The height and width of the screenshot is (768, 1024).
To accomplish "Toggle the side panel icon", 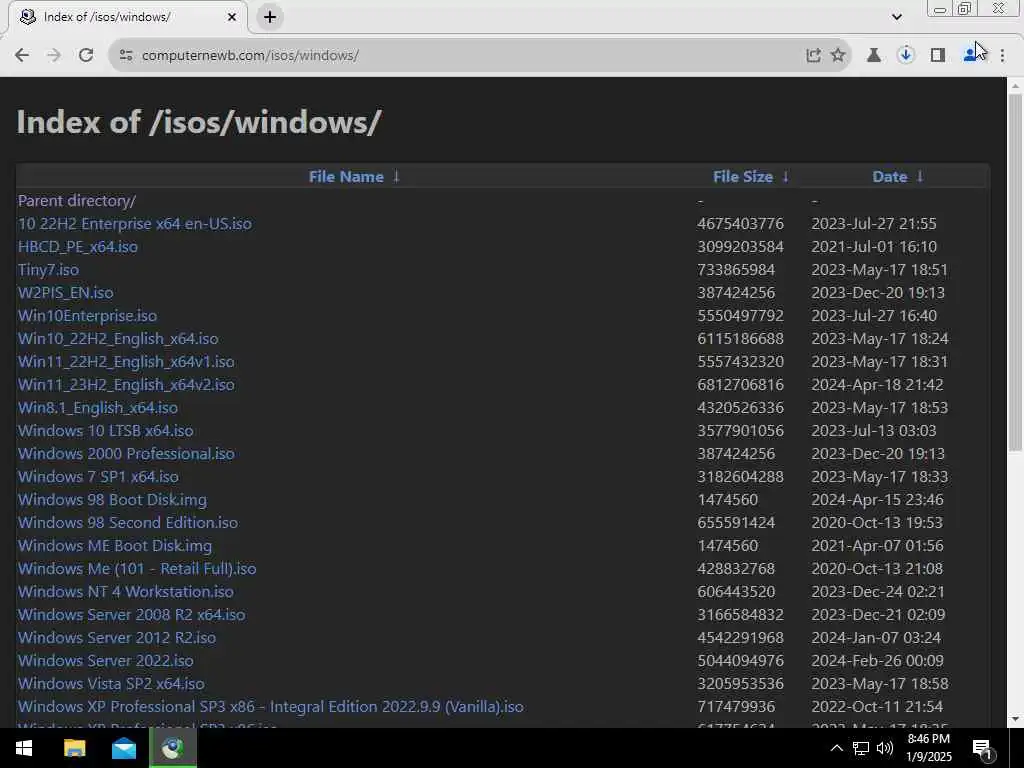I will (x=938, y=56).
